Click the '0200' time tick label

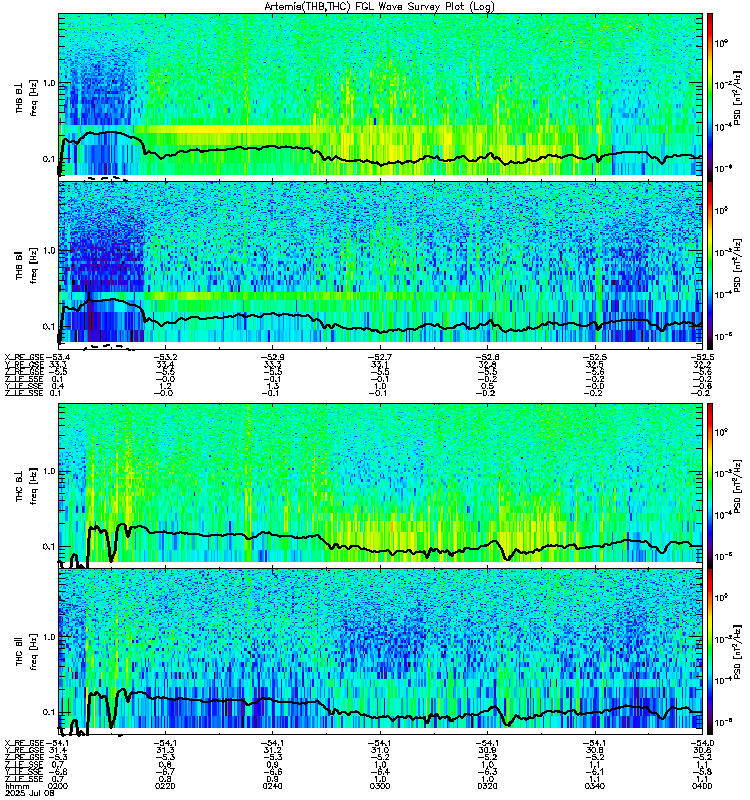57,786
